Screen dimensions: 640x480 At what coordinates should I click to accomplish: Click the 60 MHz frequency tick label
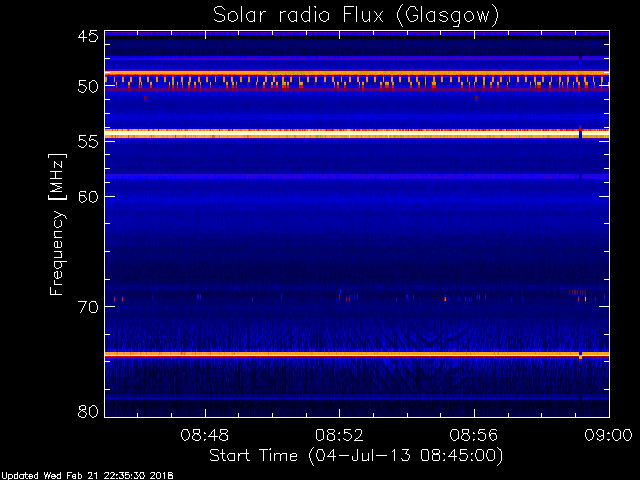87,197
